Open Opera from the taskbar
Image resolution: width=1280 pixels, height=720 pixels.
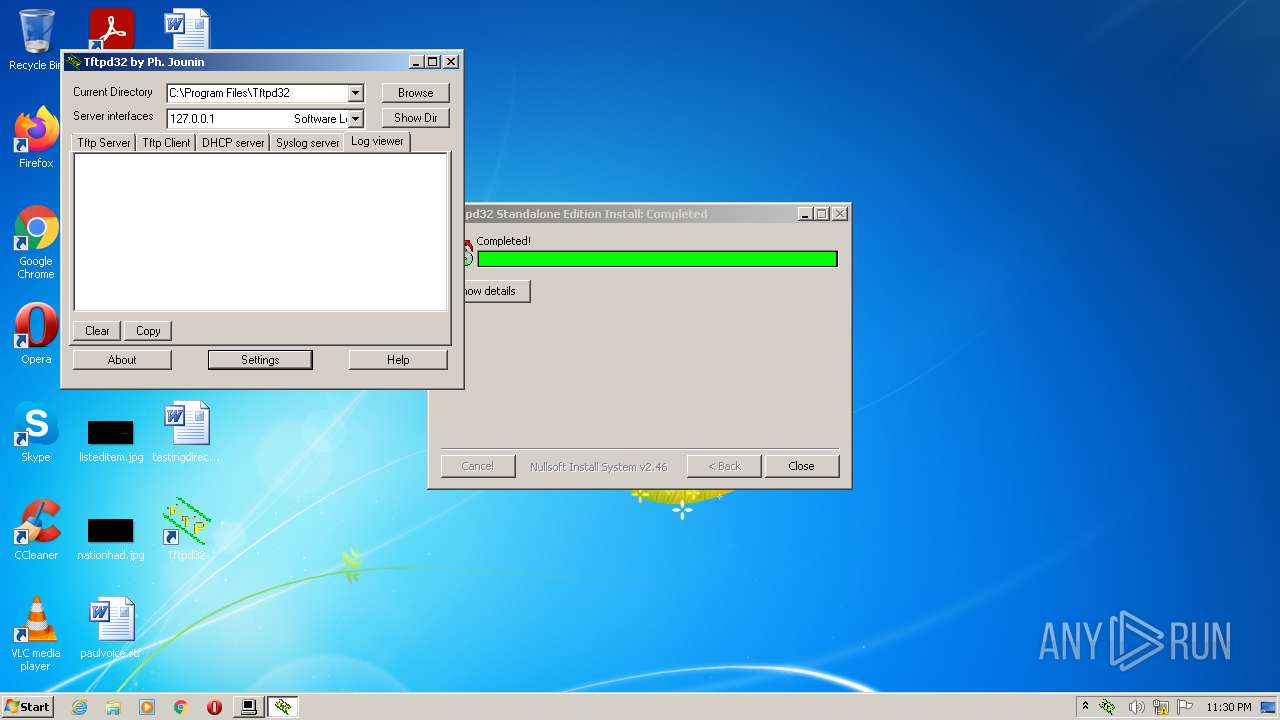(214, 707)
